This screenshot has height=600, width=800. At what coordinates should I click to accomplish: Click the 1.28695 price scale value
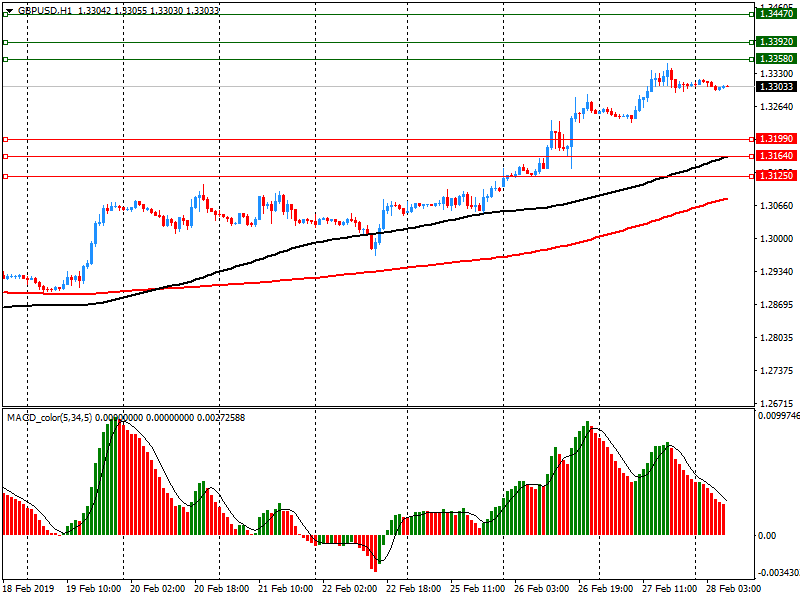pos(777,305)
